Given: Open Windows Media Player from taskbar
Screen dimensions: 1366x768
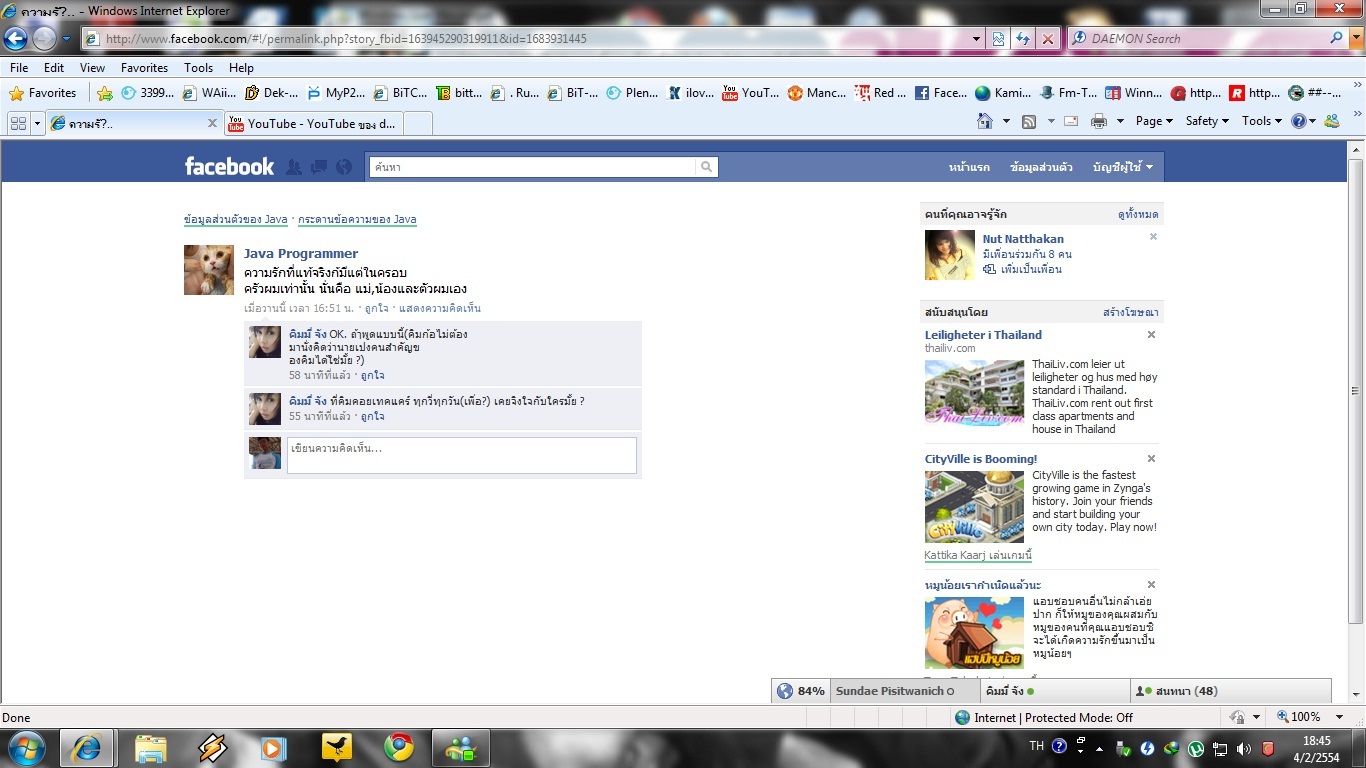Looking at the screenshot, I should pyautogui.click(x=274, y=748).
